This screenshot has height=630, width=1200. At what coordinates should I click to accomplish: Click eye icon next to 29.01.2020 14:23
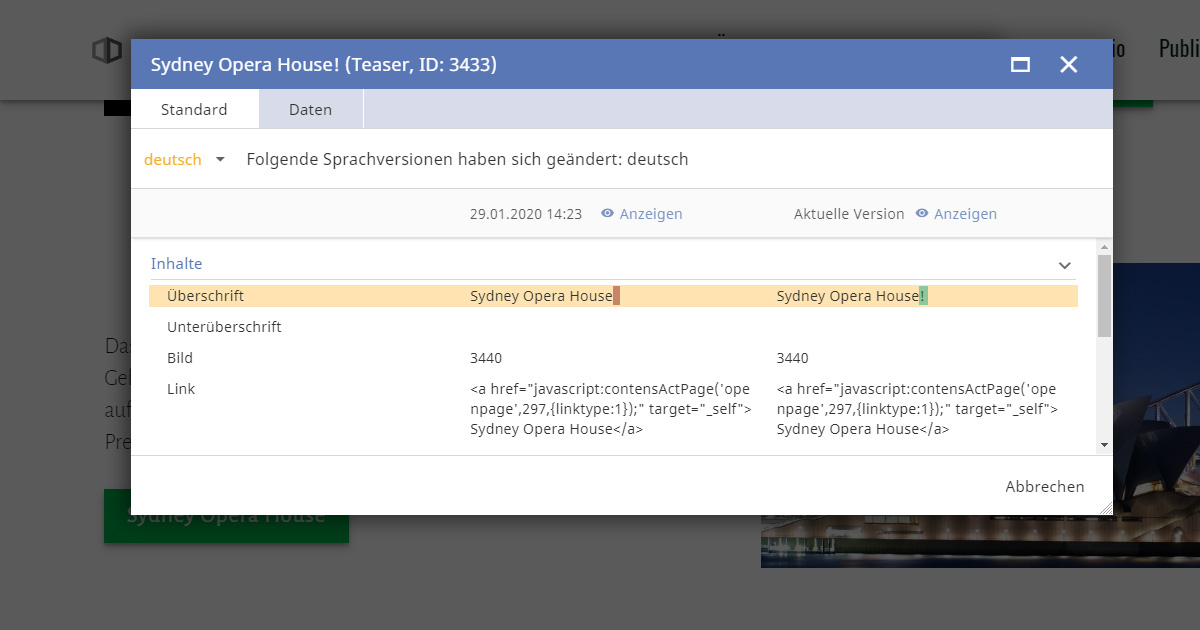tap(607, 214)
